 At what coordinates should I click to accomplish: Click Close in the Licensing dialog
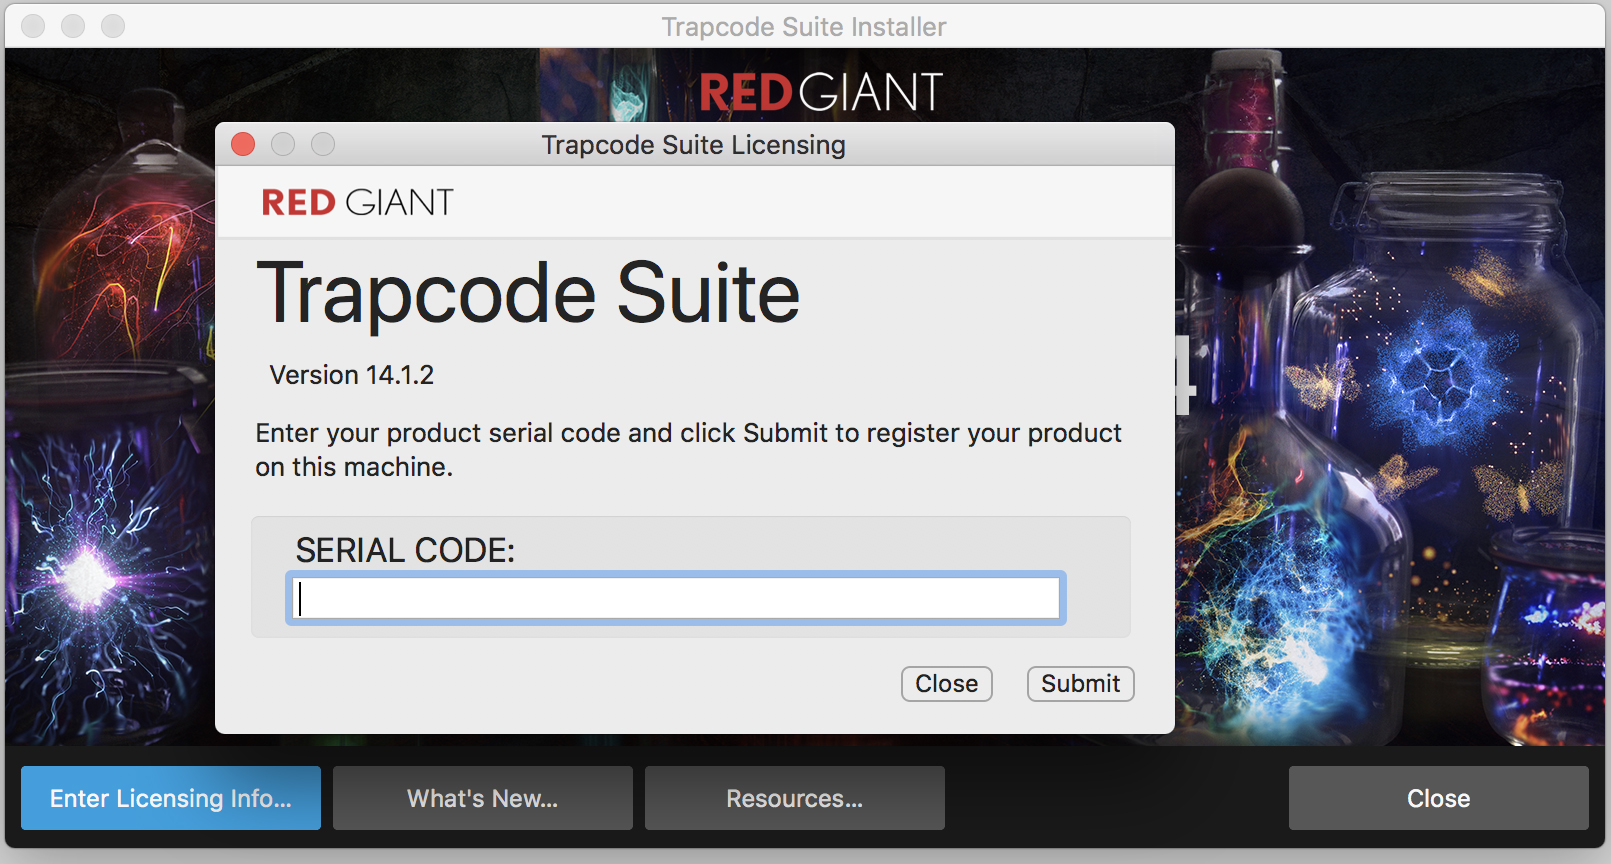tap(946, 684)
